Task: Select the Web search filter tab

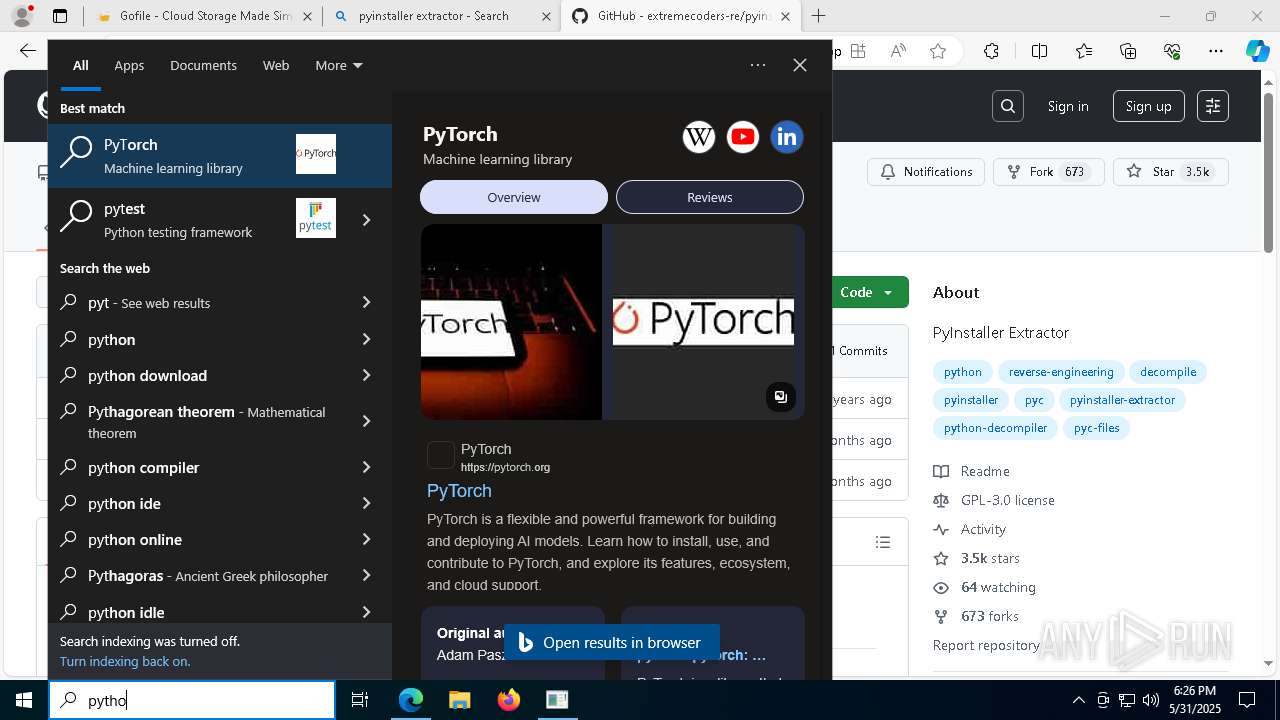Action: point(276,65)
